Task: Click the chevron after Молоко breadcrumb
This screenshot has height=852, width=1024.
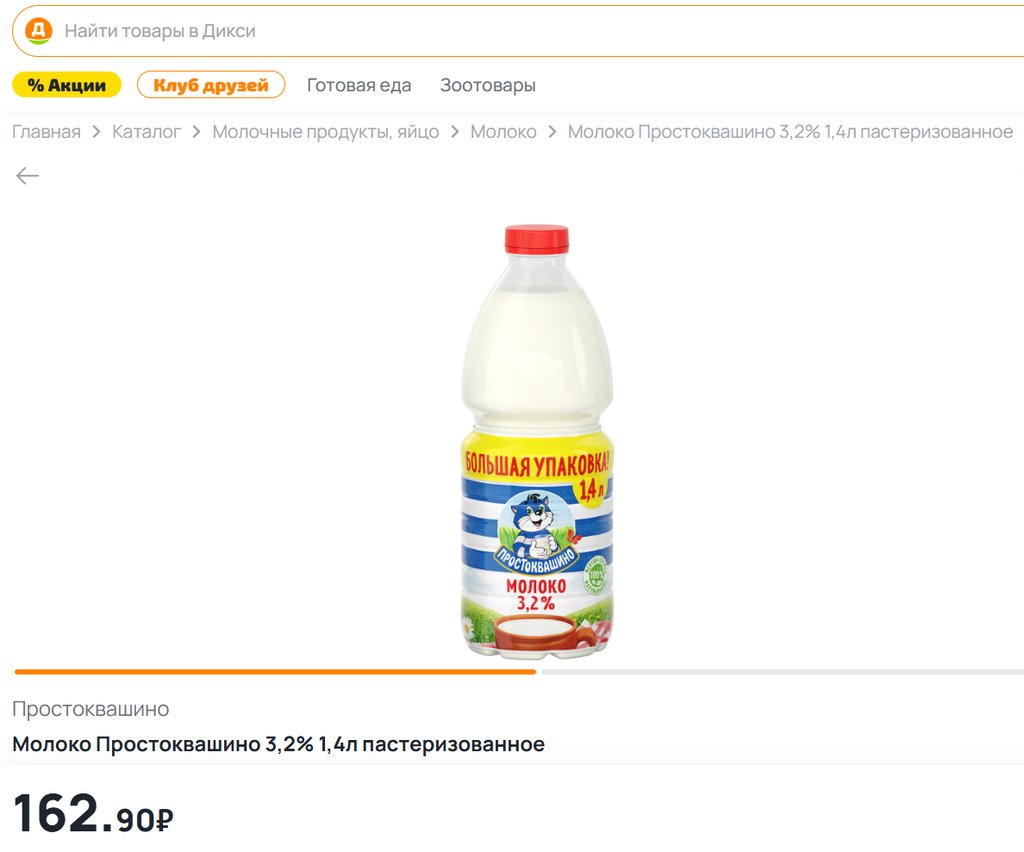Action: (552, 132)
